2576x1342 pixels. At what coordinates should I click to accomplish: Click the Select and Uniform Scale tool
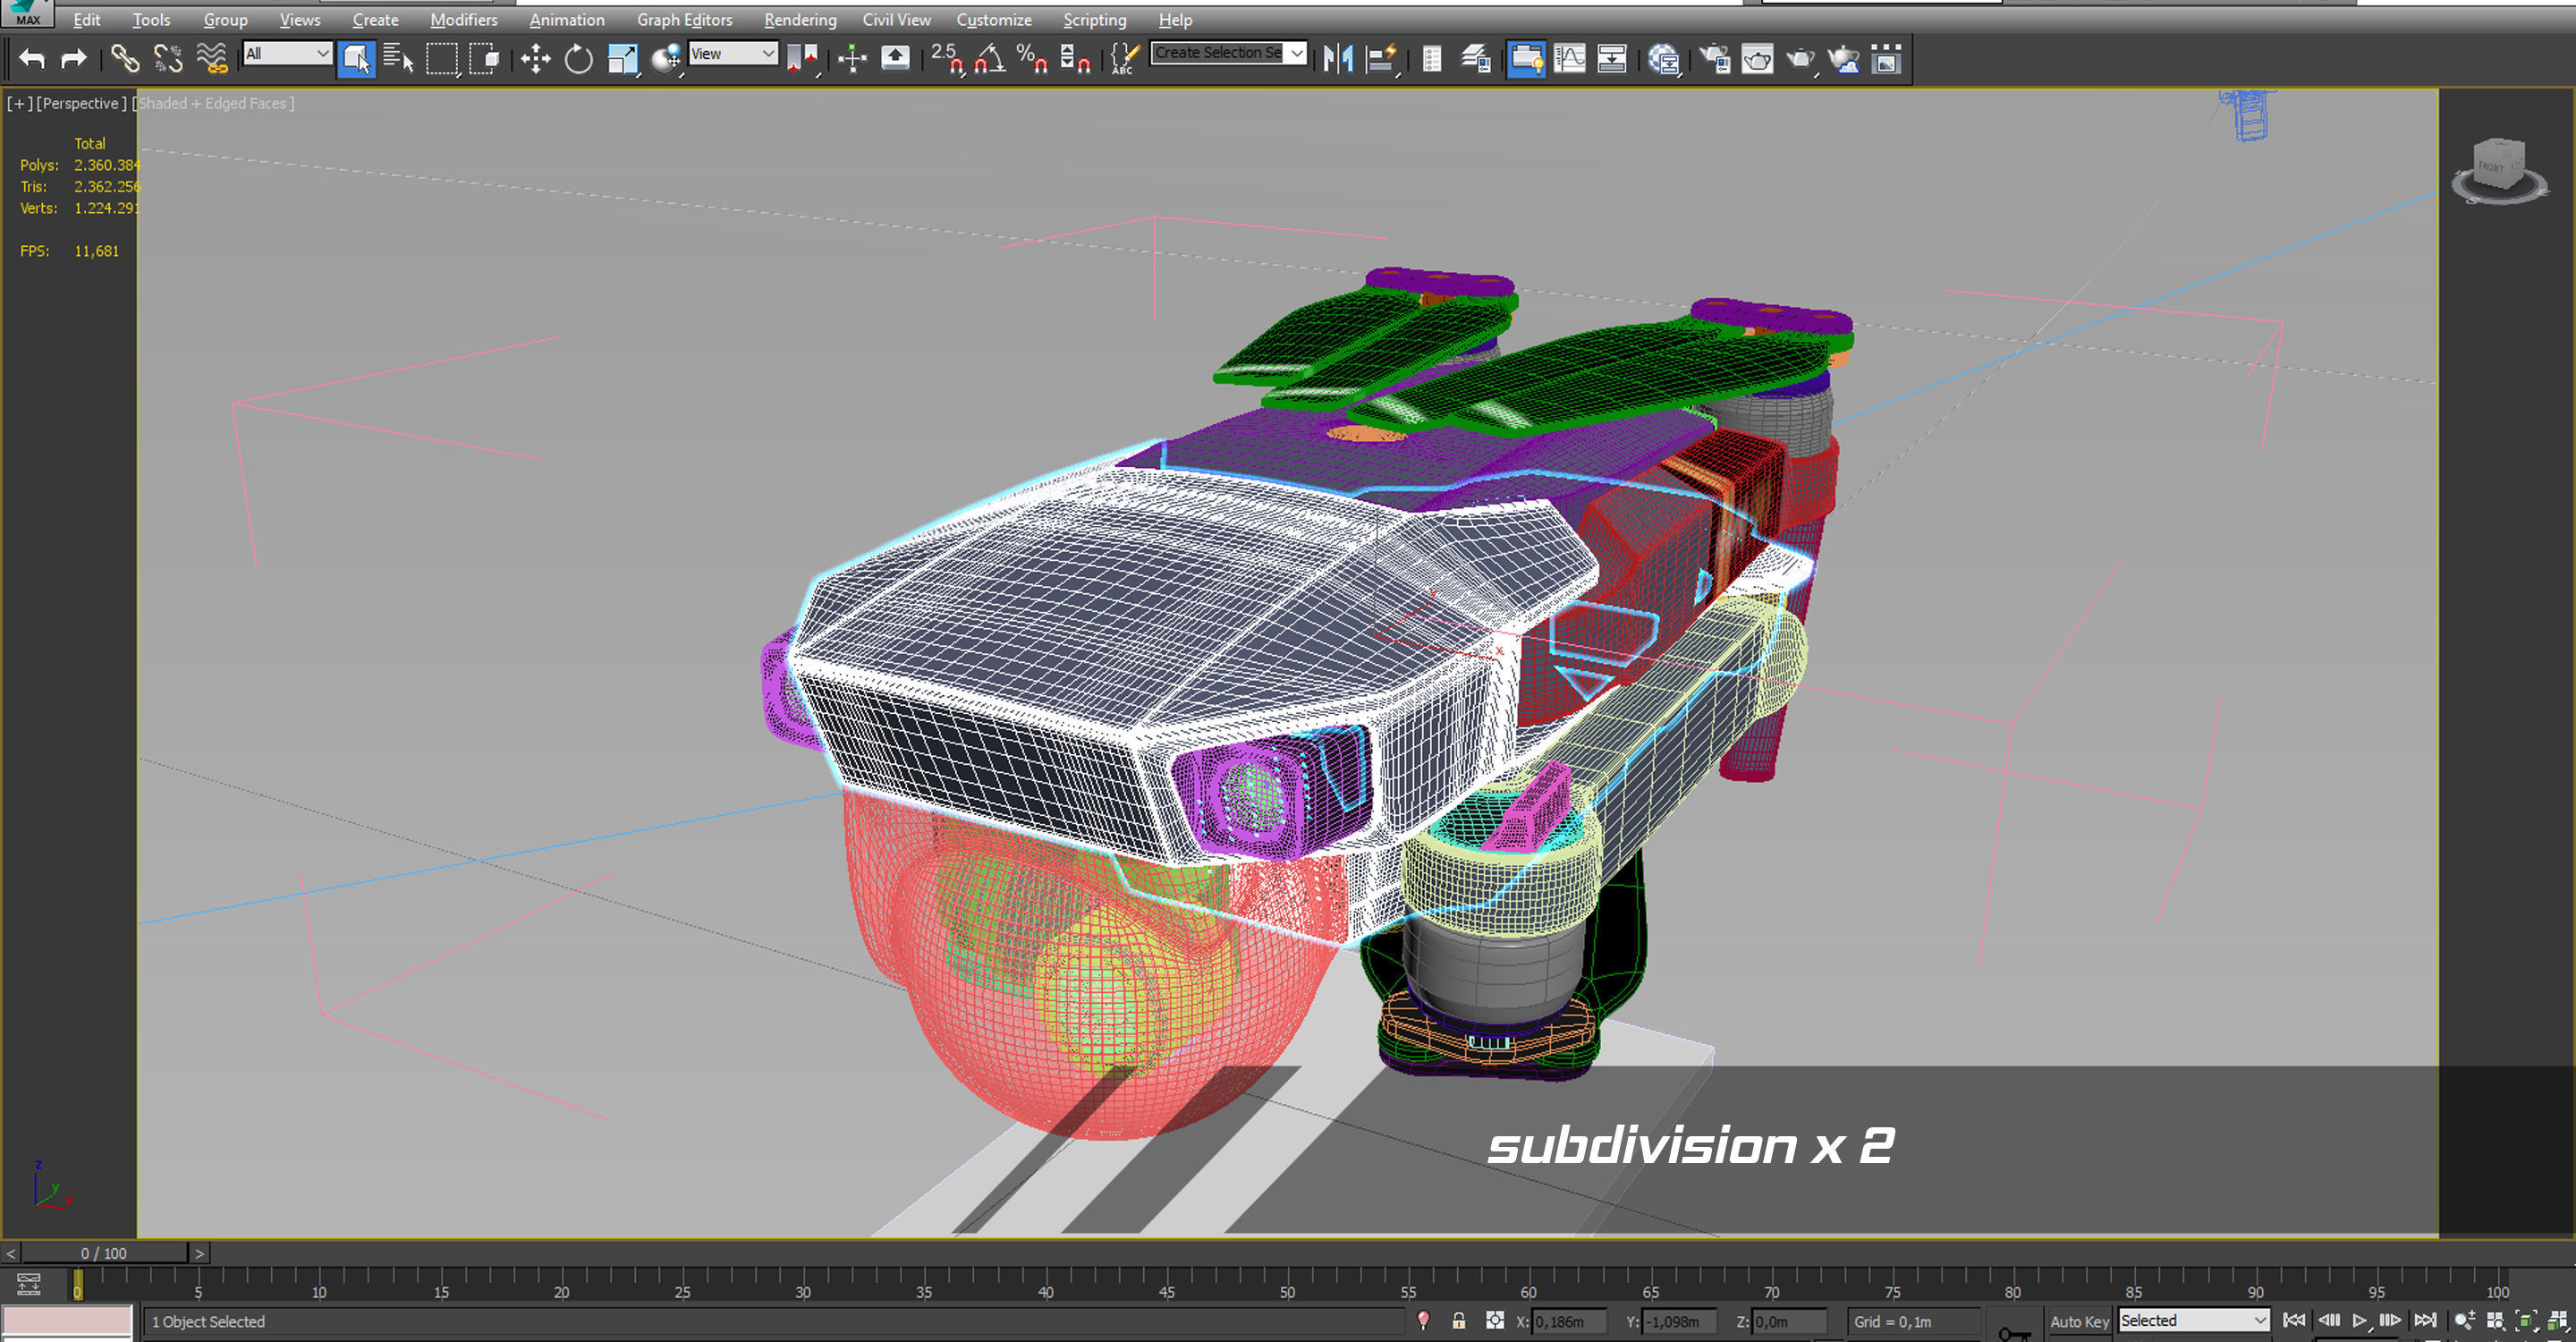point(622,59)
